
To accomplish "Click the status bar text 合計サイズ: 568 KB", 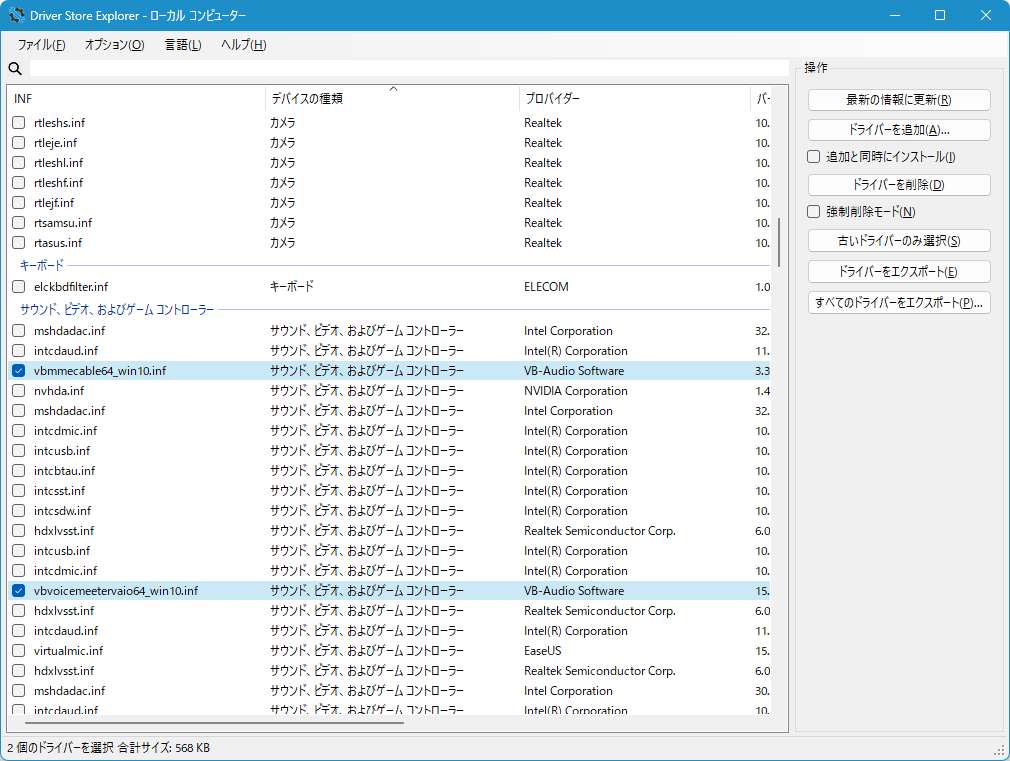I will (x=164, y=747).
